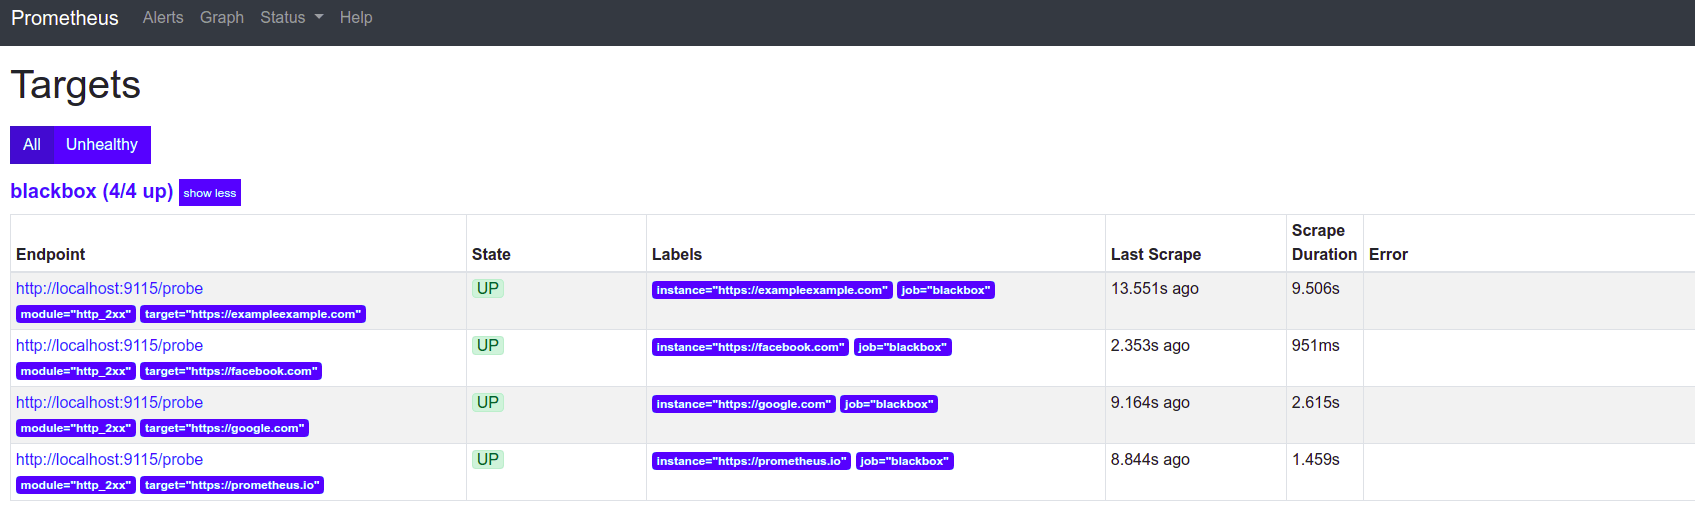Click the Targets page heading
This screenshot has height=514, width=1695.
[x=76, y=85]
